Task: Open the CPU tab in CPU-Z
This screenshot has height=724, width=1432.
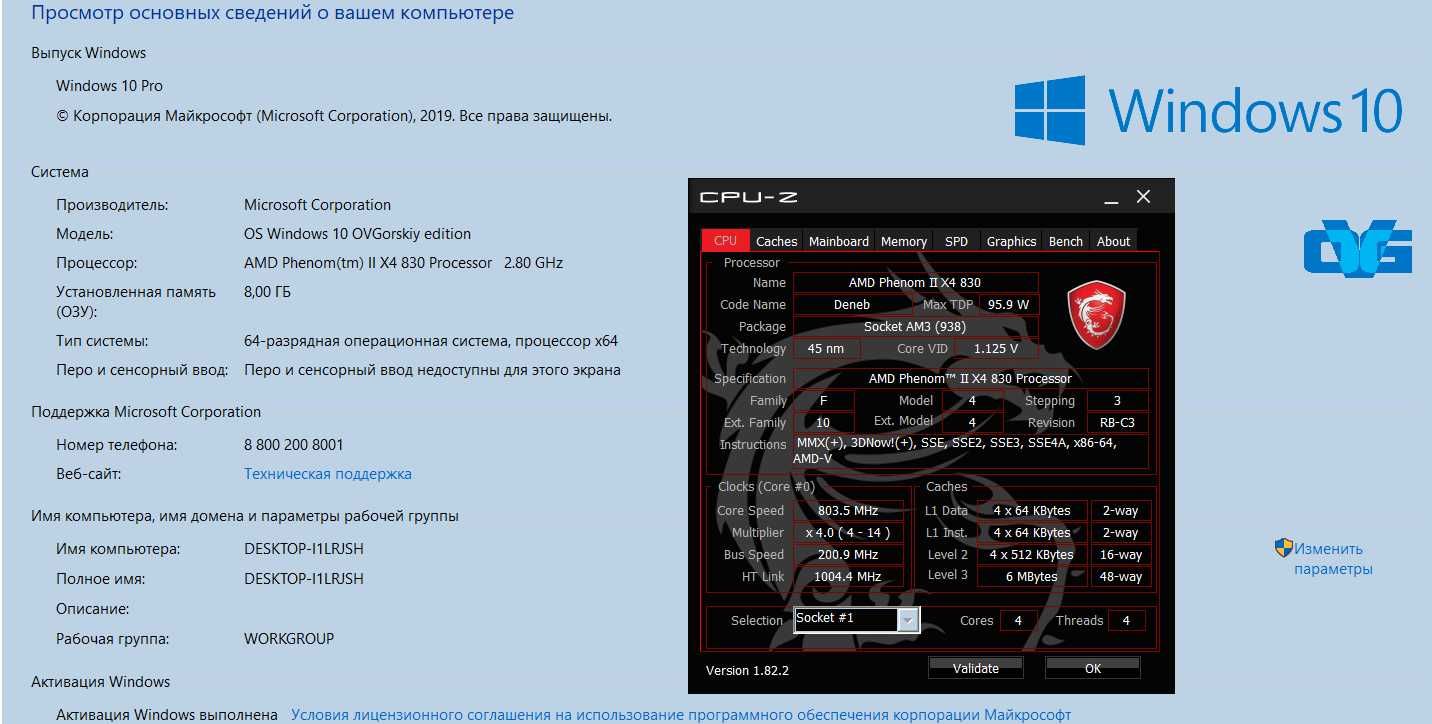Action: [726, 241]
